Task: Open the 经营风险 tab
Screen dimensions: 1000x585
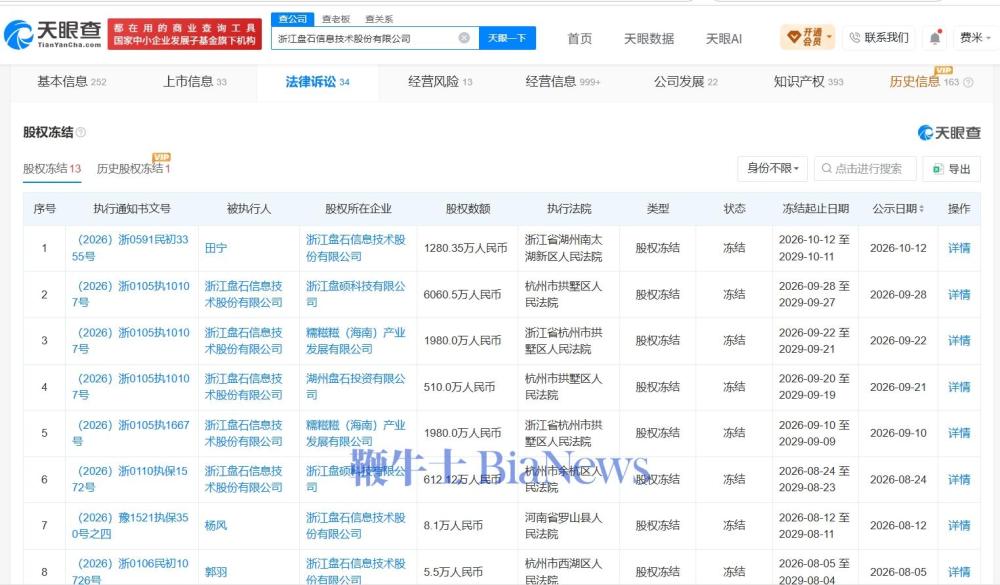Action: tap(440, 82)
